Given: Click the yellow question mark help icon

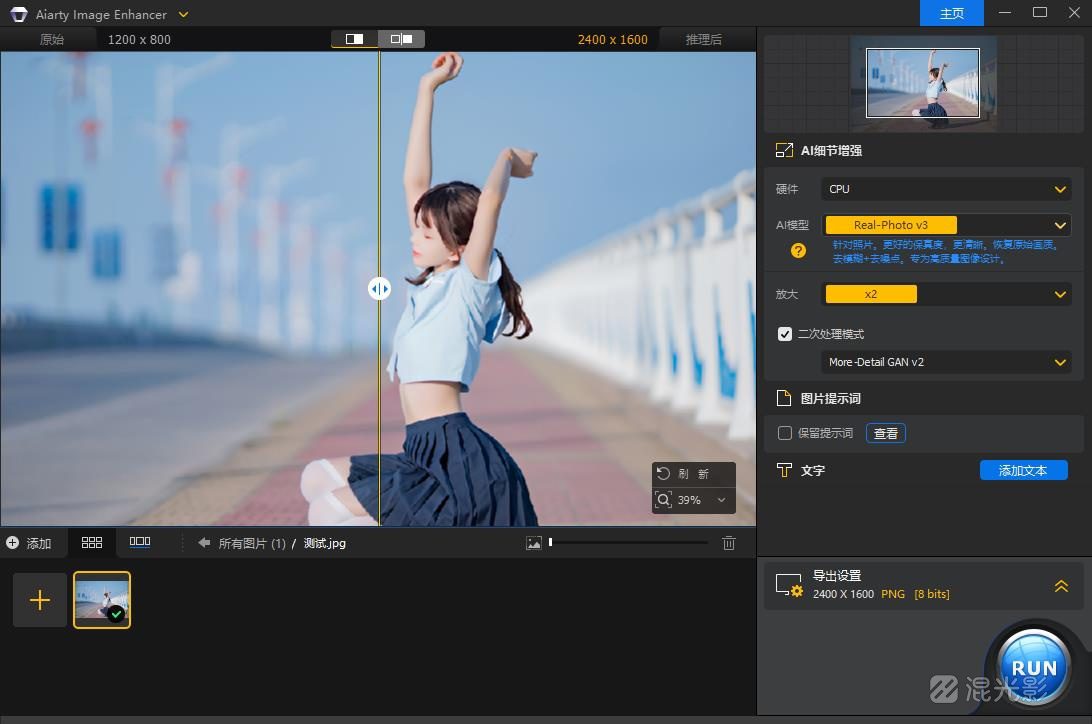Looking at the screenshot, I should (x=798, y=251).
